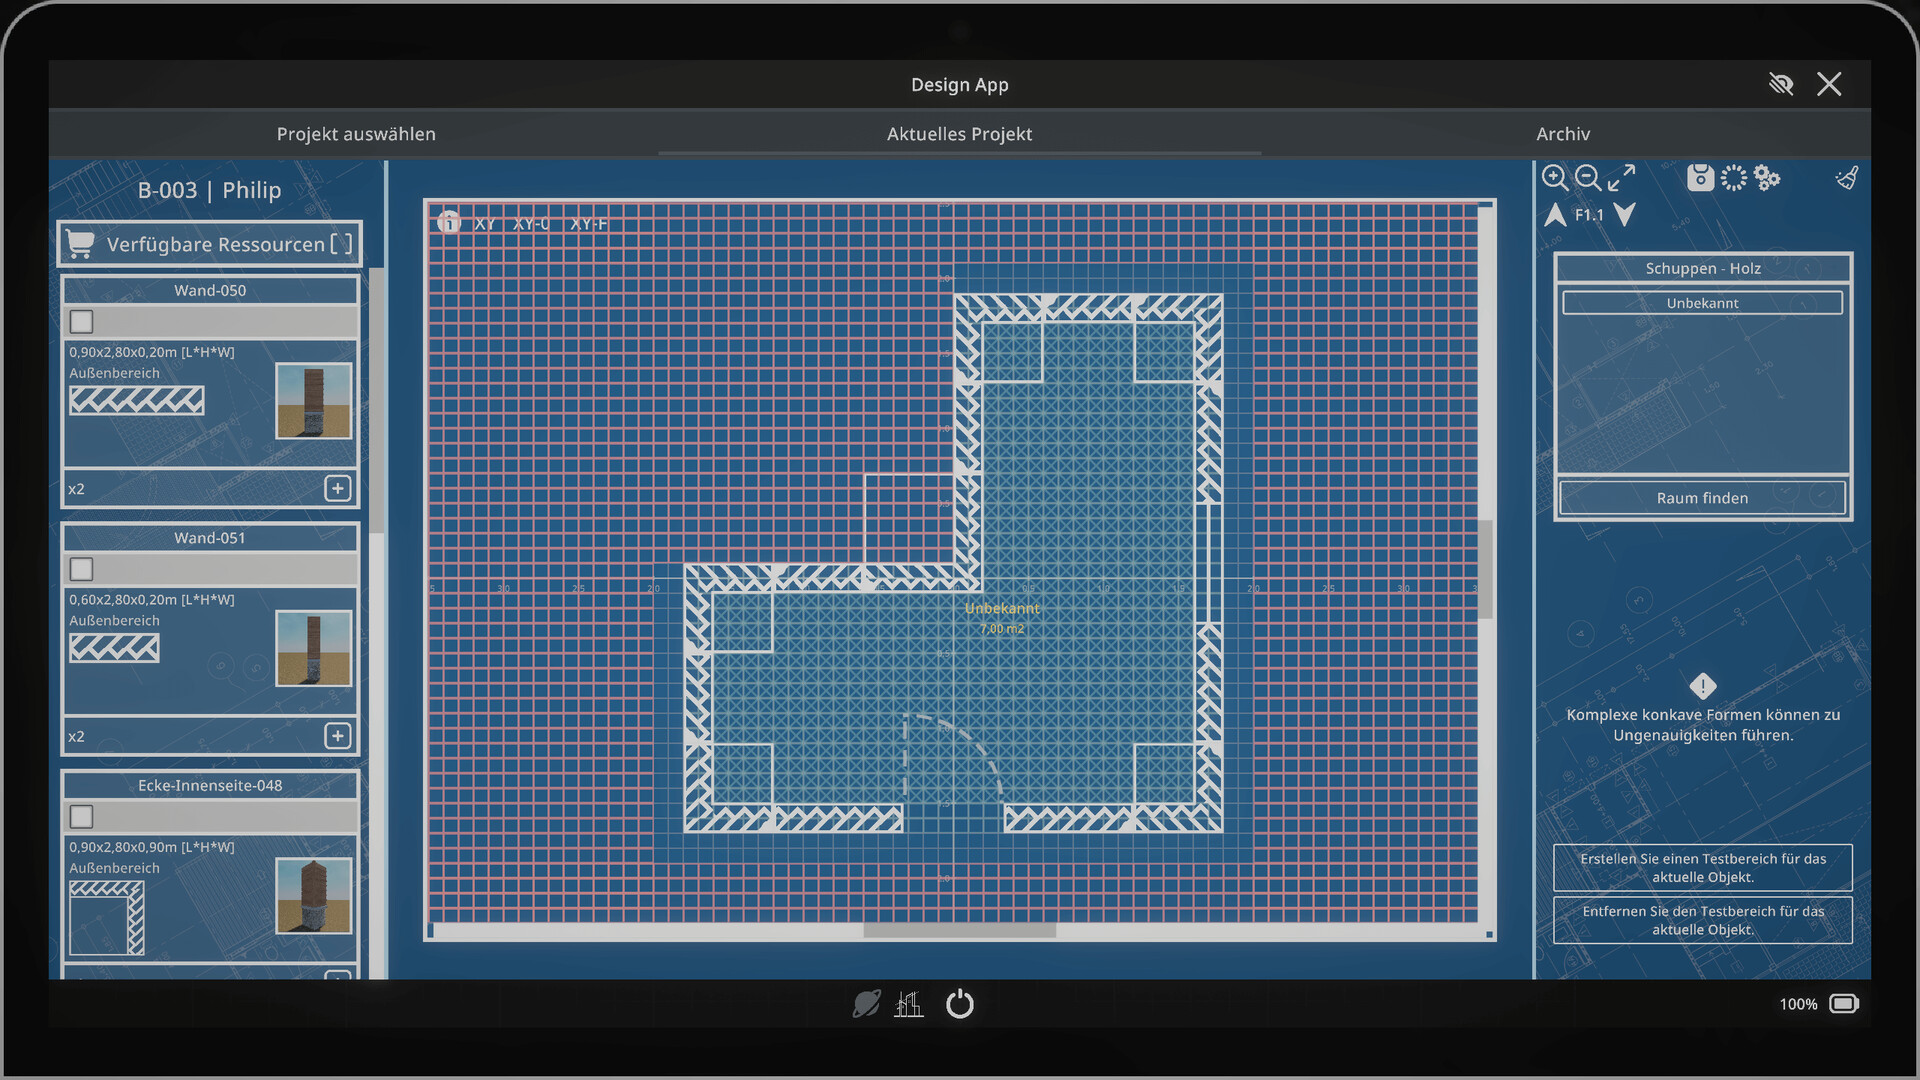Click the zoom in magnifier icon

click(1554, 178)
